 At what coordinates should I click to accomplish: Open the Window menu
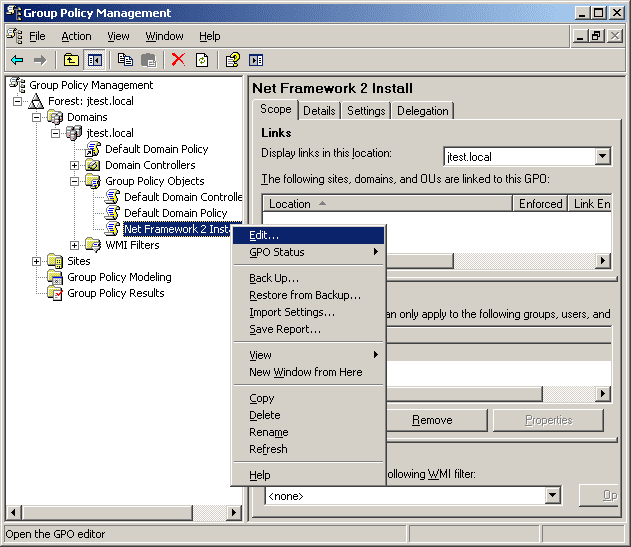164,36
